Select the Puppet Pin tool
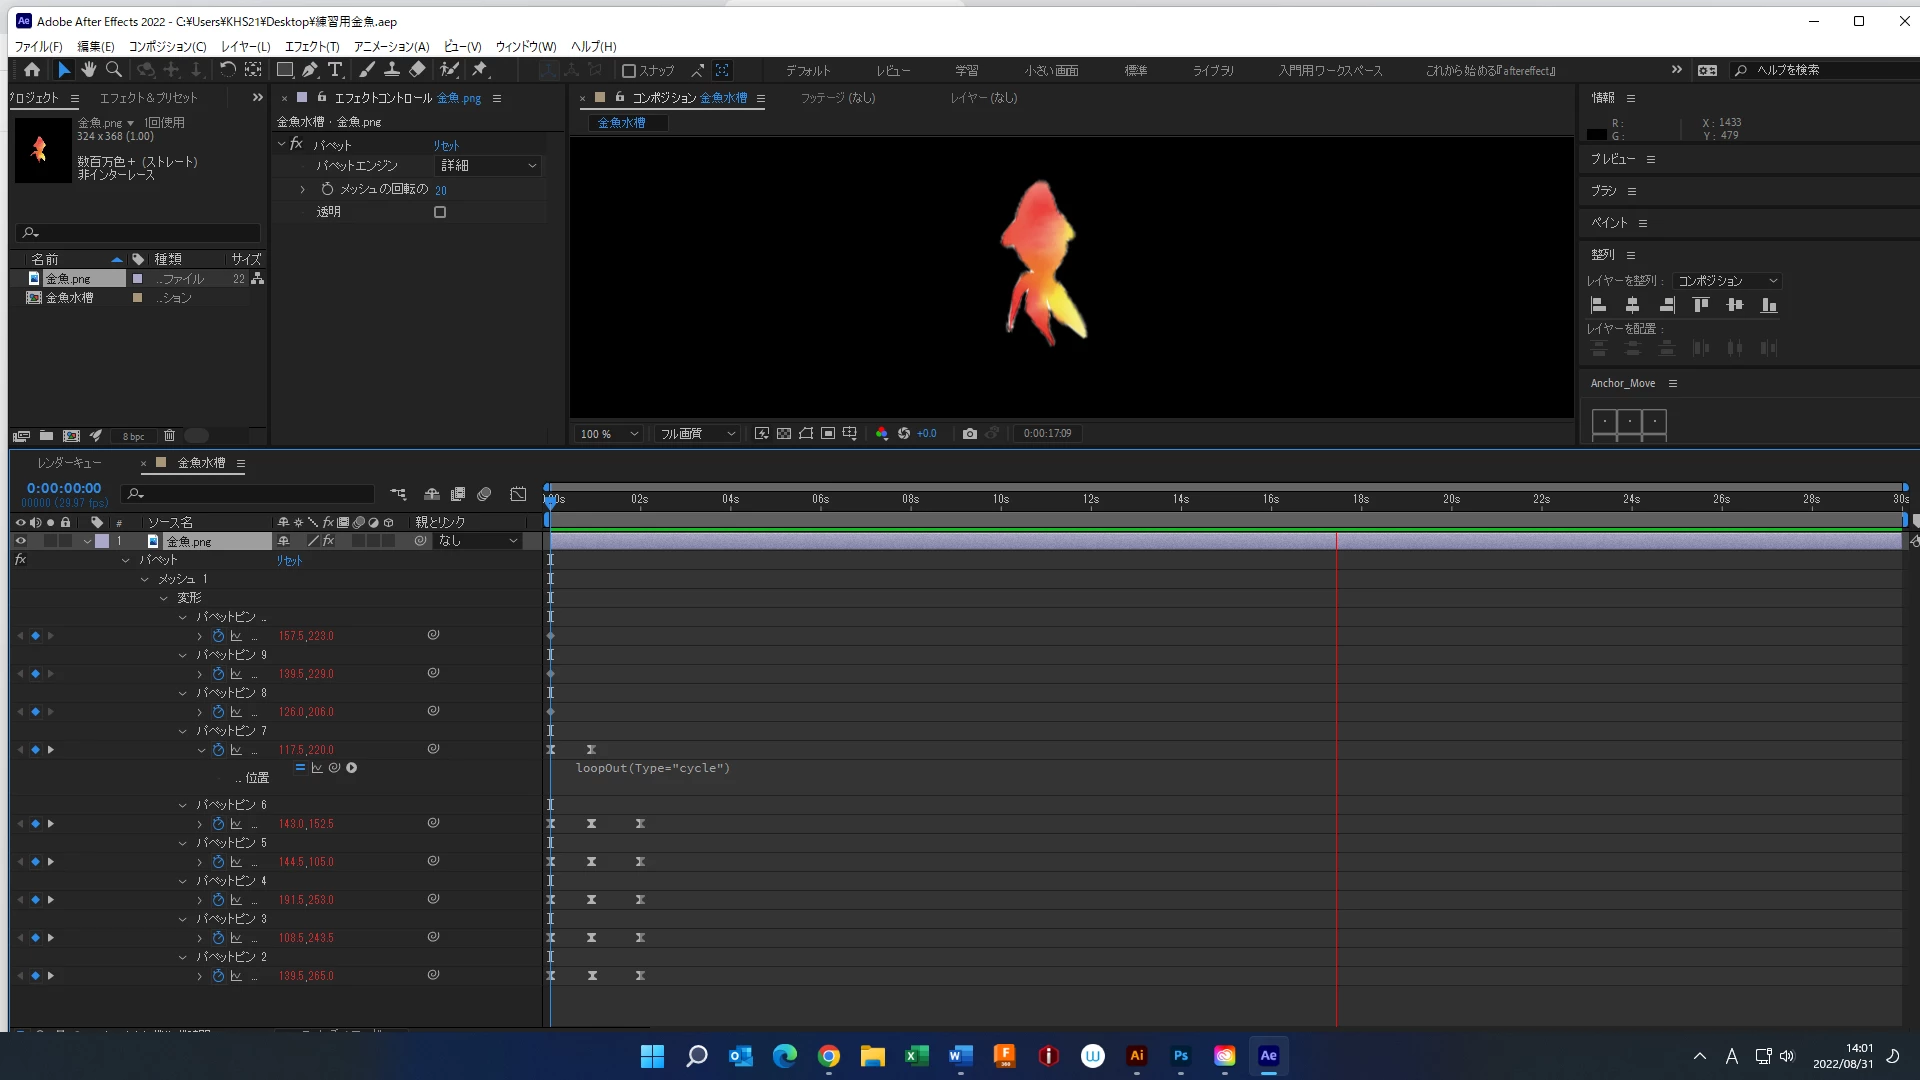The height and width of the screenshot is (1080, 1920). coord(480,70)
